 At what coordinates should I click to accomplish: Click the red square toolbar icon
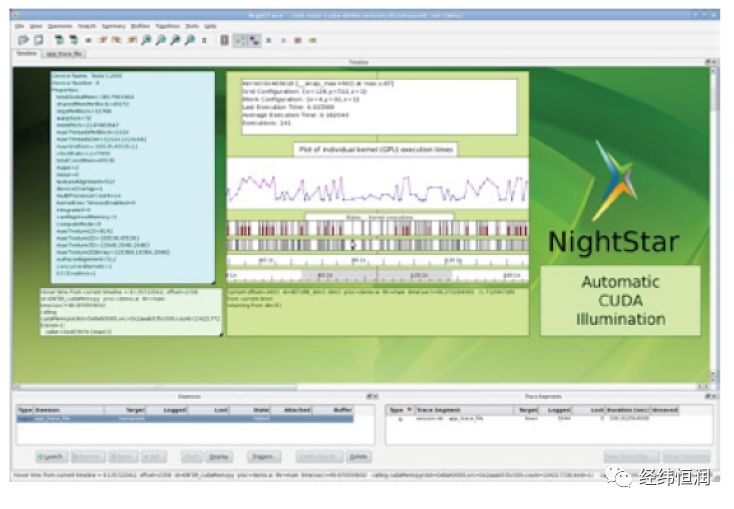[x=298, y=41]
